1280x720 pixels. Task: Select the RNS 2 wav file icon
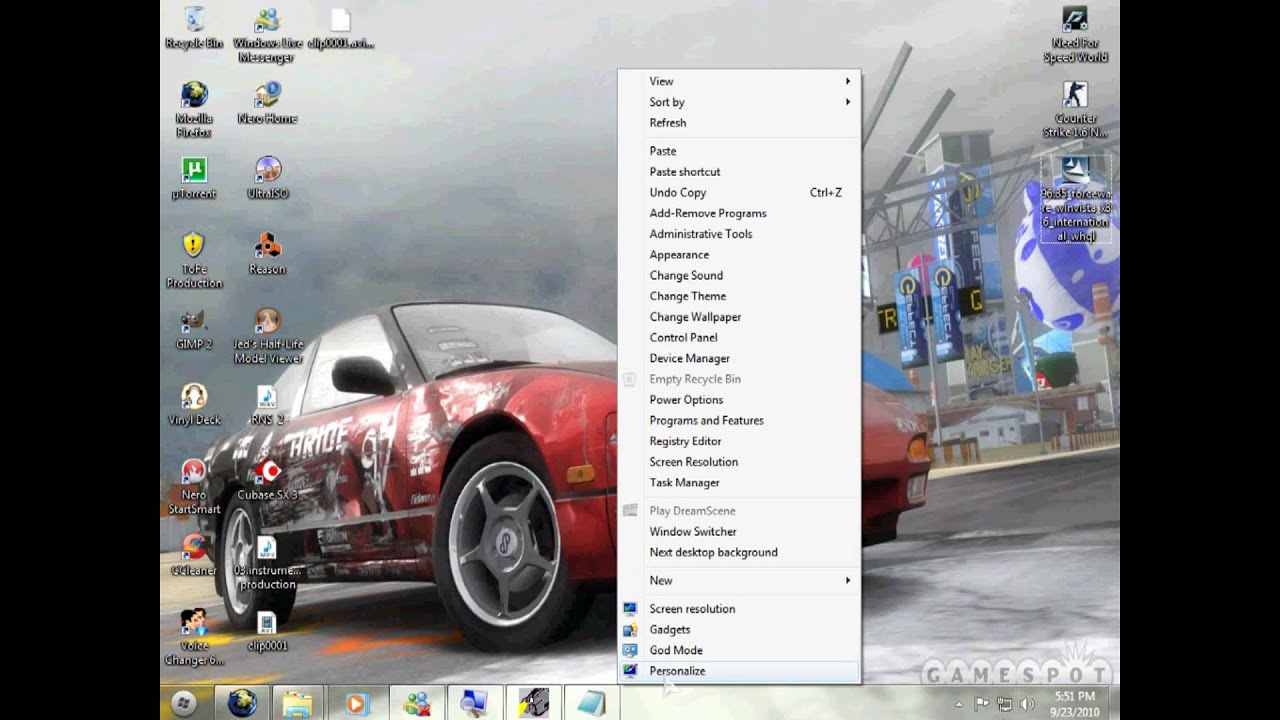click(x=267, y=404)
